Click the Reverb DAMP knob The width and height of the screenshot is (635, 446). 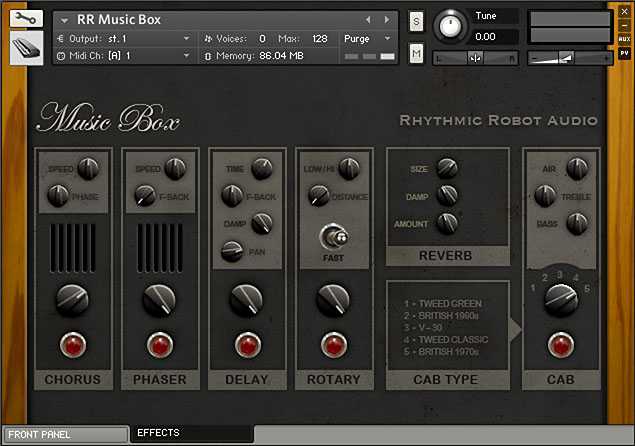point(447,196)
